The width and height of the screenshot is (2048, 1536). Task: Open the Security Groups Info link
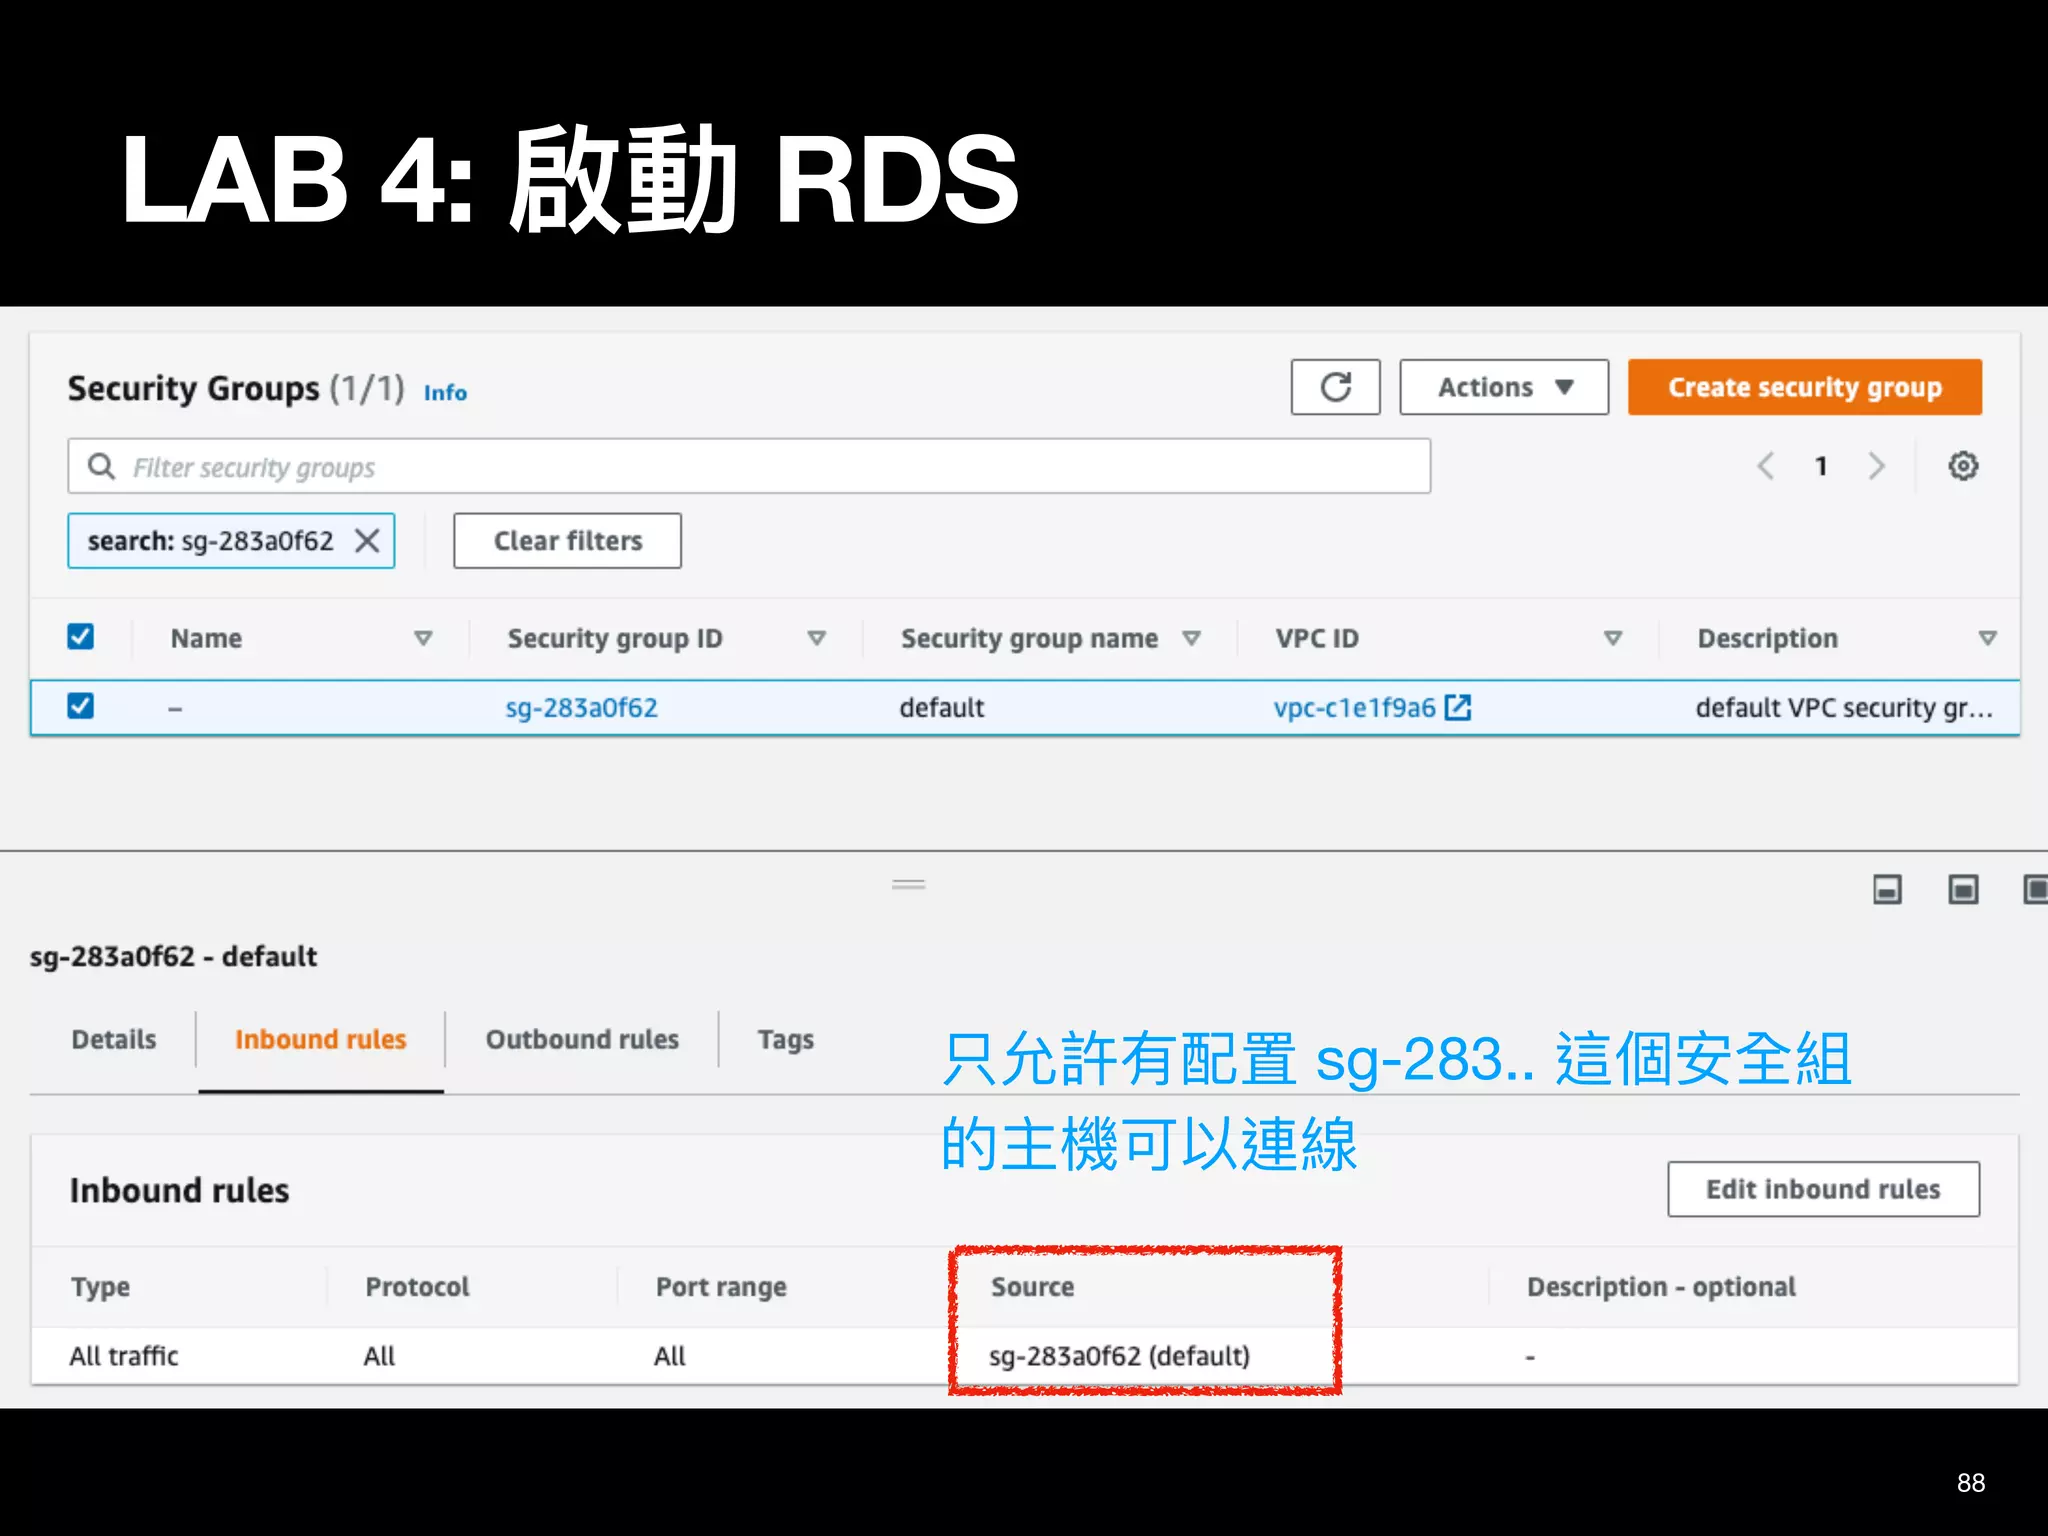pyautogui.click(x=445, y=392)
